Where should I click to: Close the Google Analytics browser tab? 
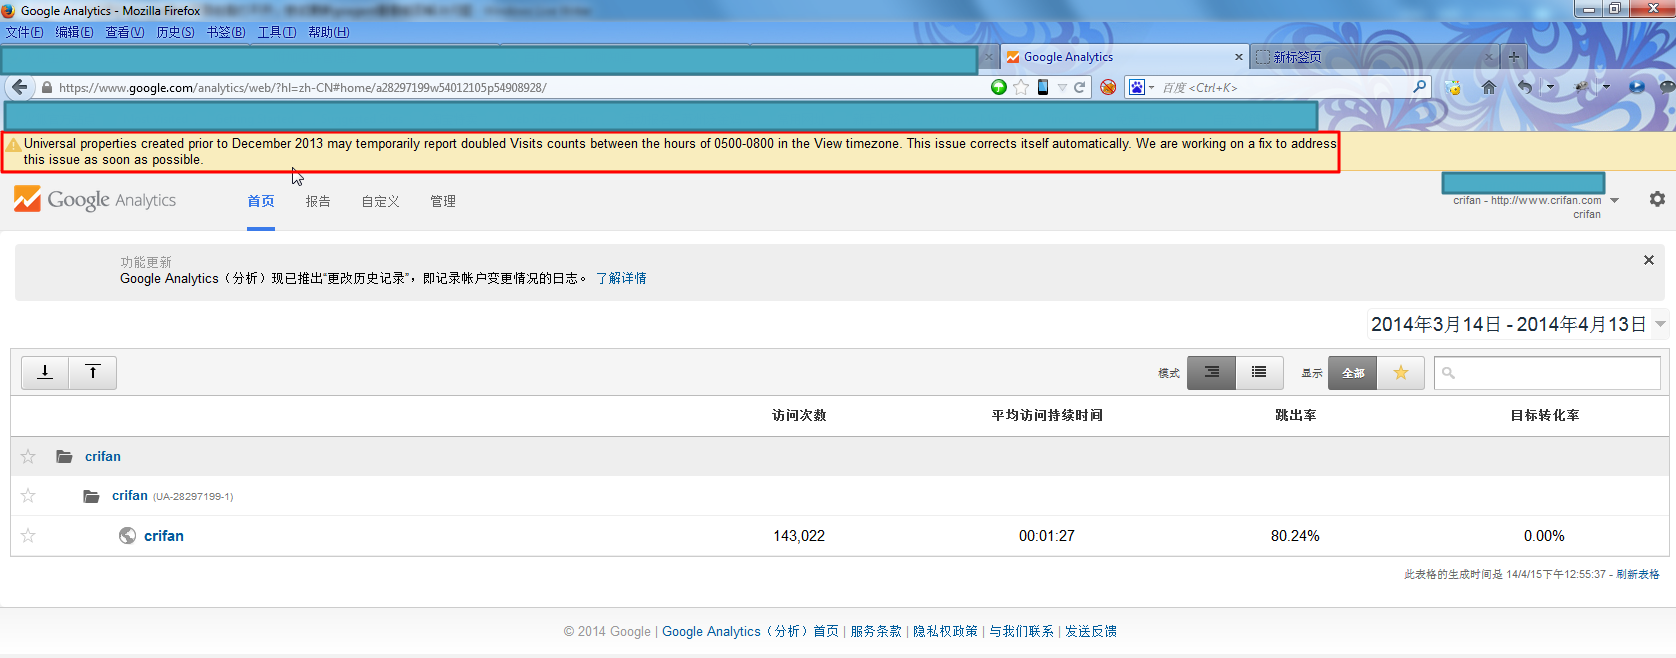point(1238,57)
